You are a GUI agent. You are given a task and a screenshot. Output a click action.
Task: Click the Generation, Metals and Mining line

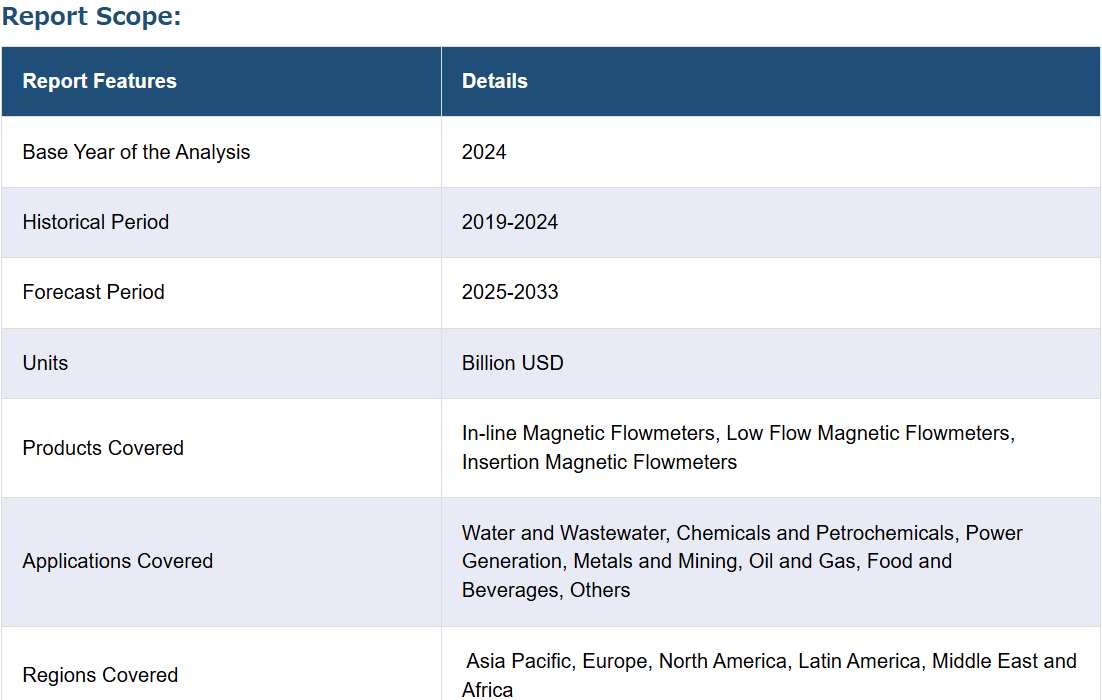(x=706, y=561)
